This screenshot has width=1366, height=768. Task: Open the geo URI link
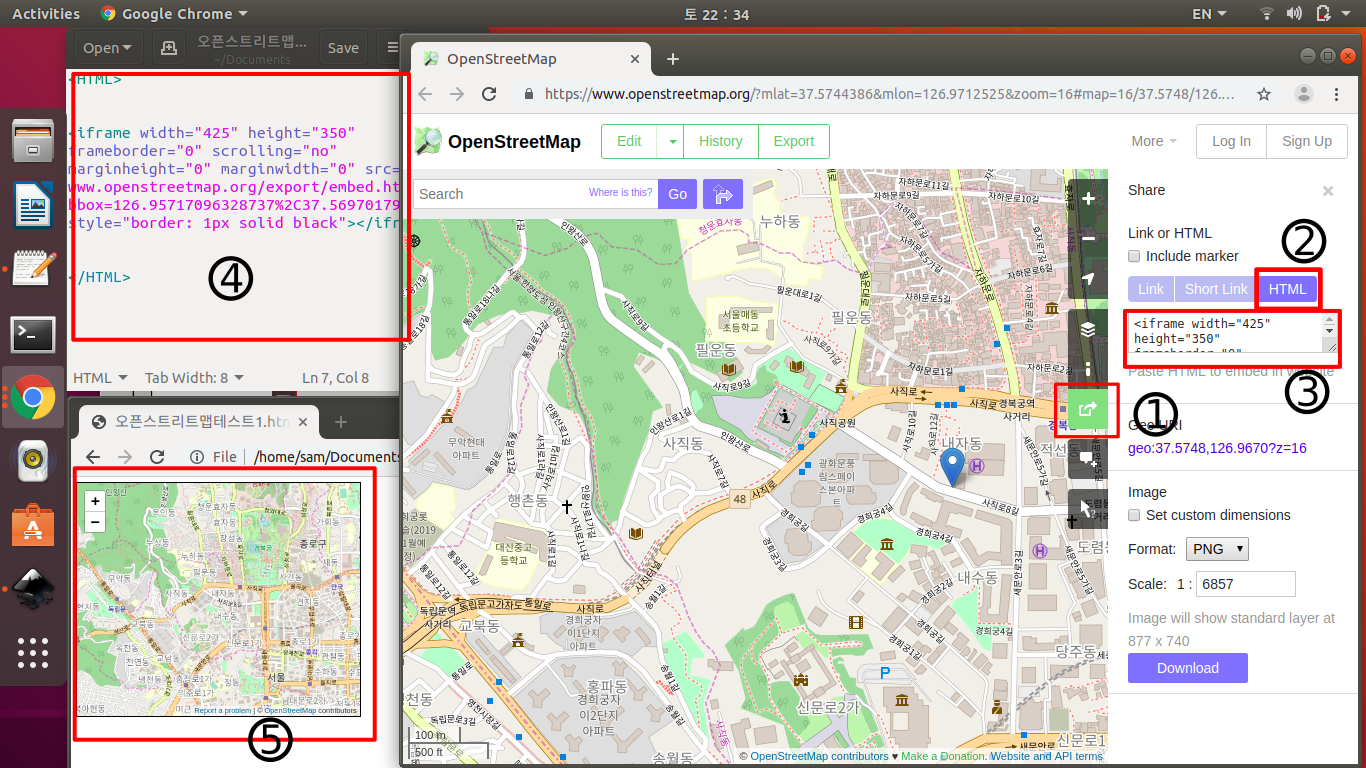[1217, 448]
